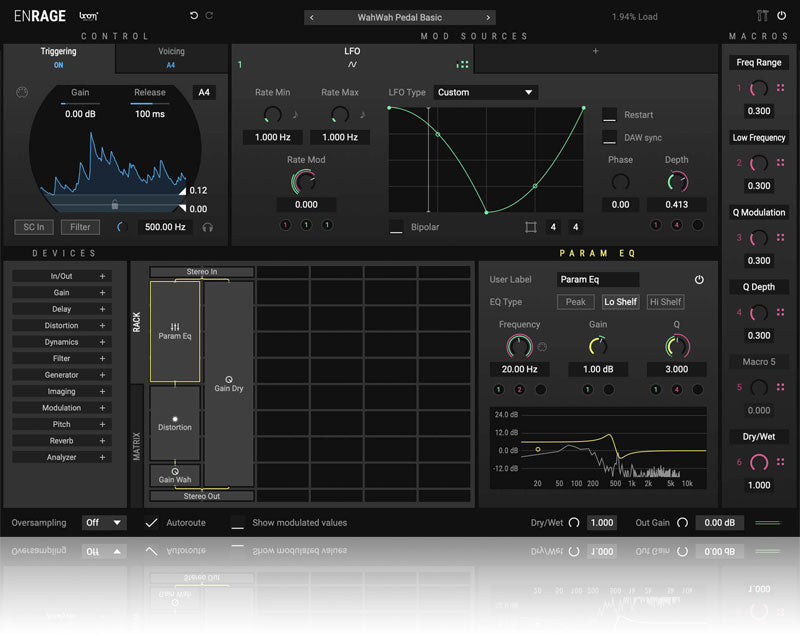The width and height of the screenshot is (800, 637).
Task: Select Gain Dry device in rack
Action: pyautogui.click(x=229, y=384)
